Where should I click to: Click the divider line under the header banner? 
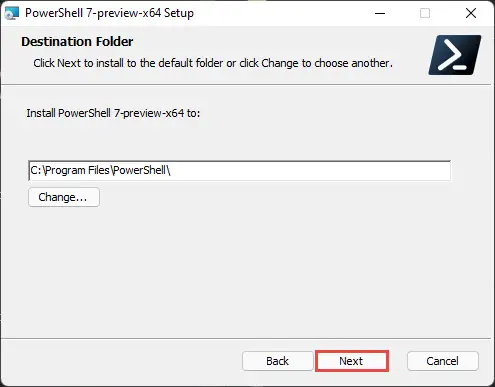[246, 85]
